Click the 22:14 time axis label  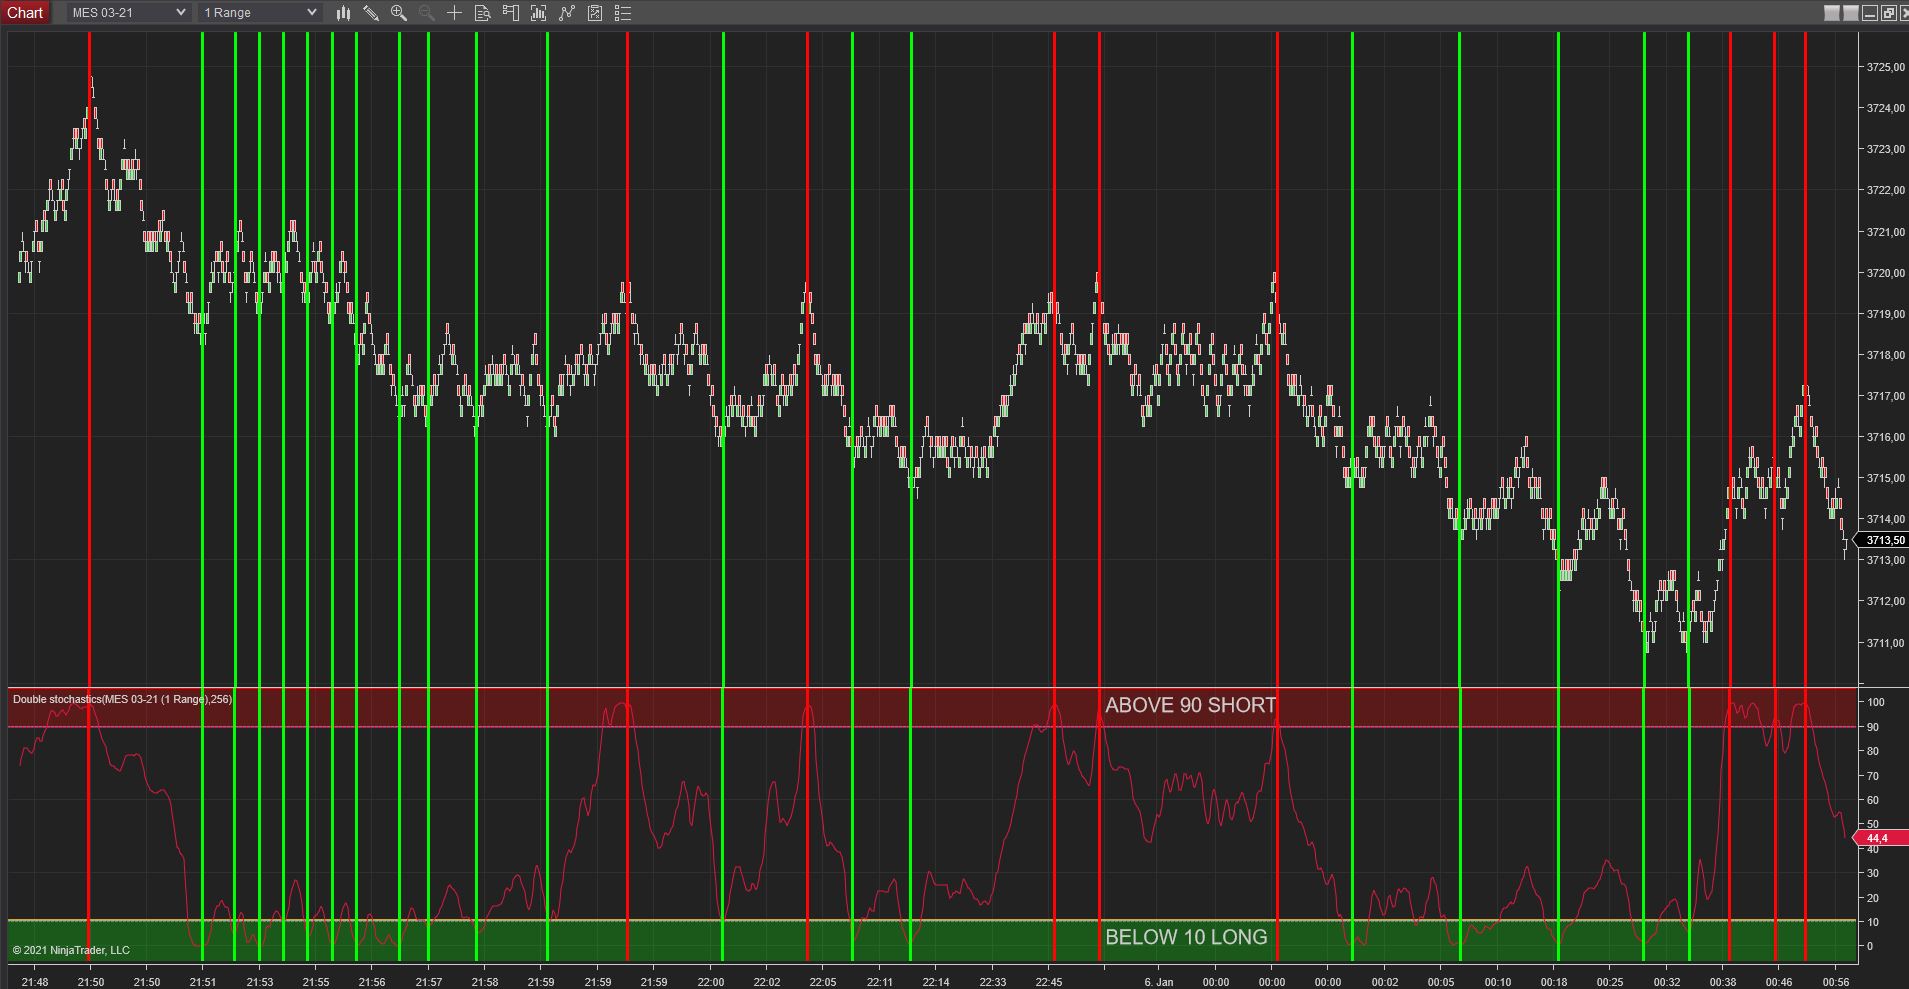(936, 982)
